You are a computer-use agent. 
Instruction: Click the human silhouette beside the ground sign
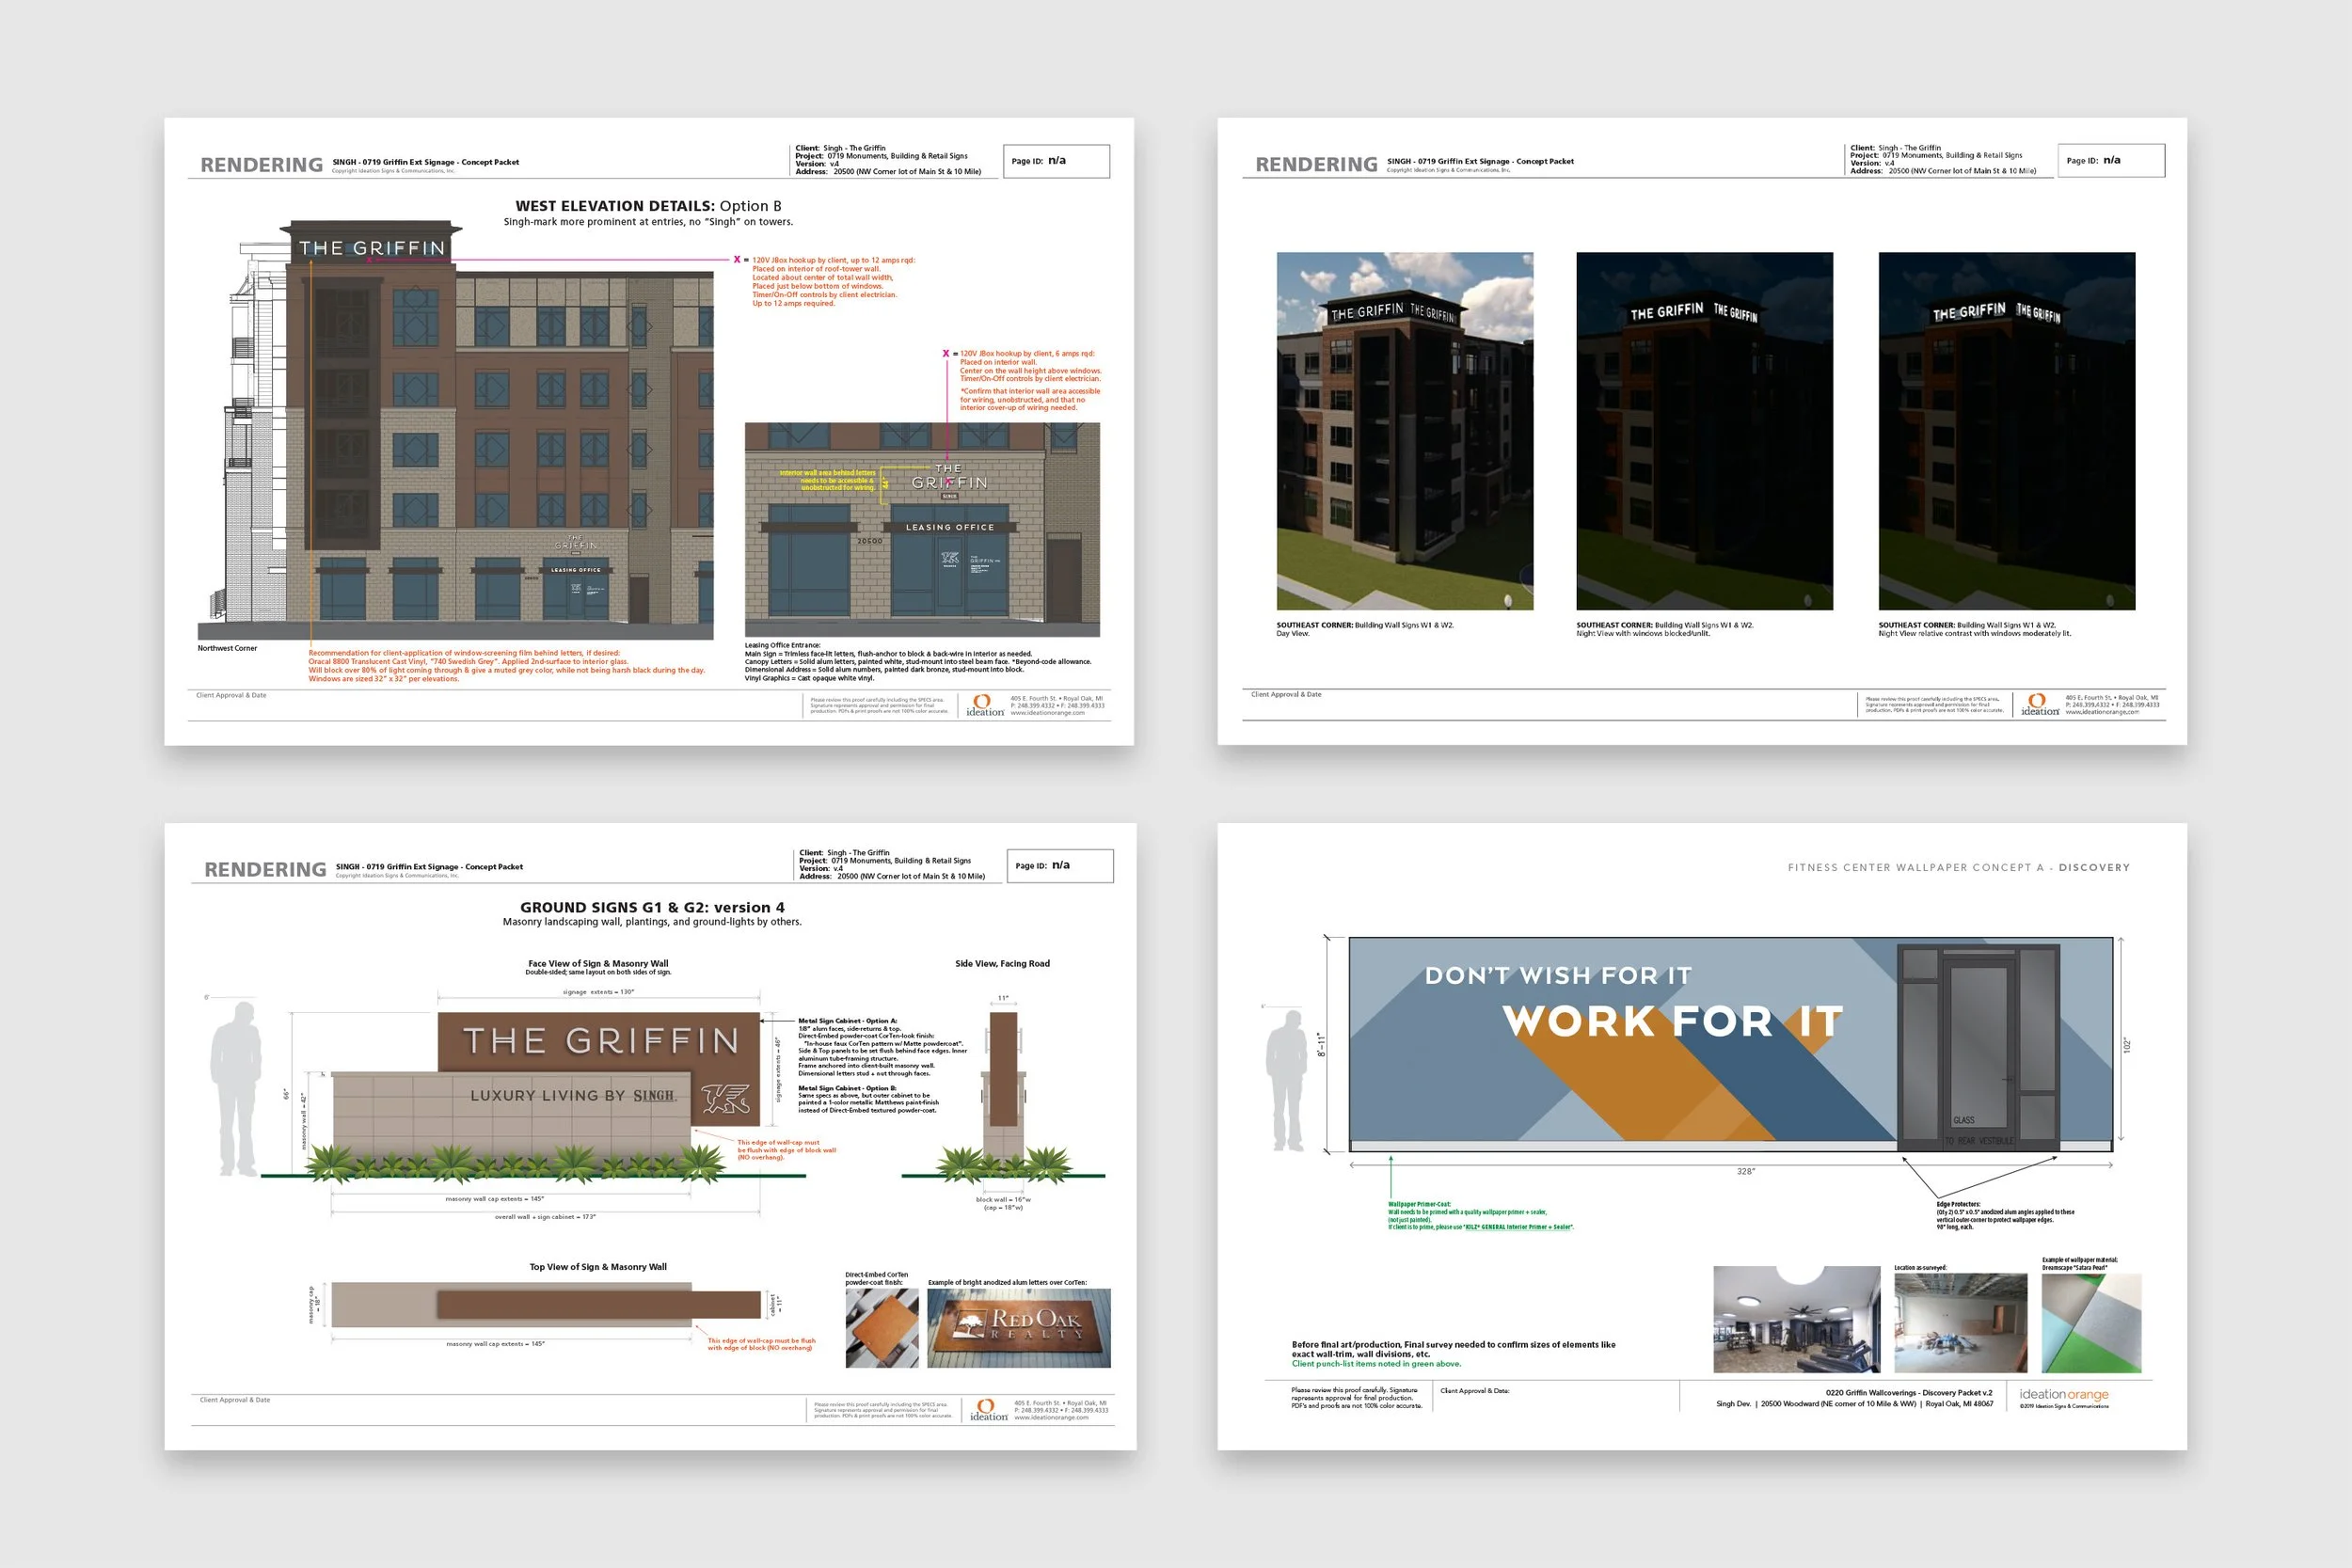(237, 1089)
